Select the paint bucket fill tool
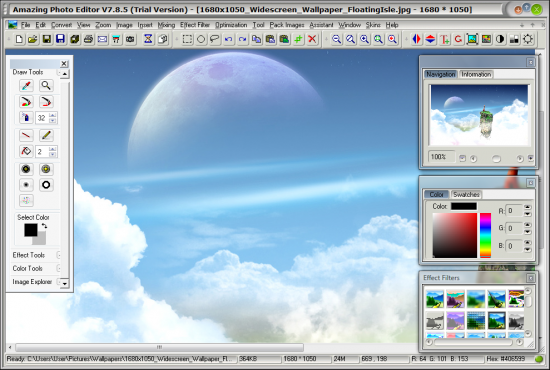 (x=26, y=152)
